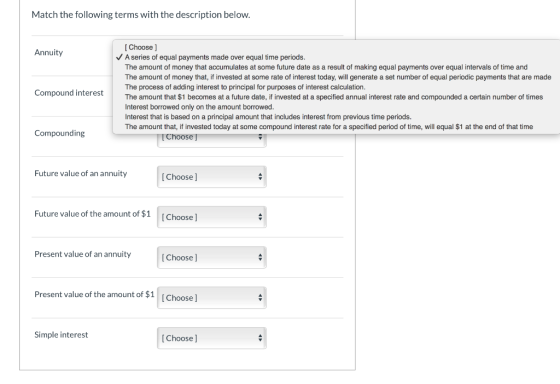Click the Compound interest term label
Image resolution: width=560 pixels, height=384 pixels.
(x=69, y=93)
